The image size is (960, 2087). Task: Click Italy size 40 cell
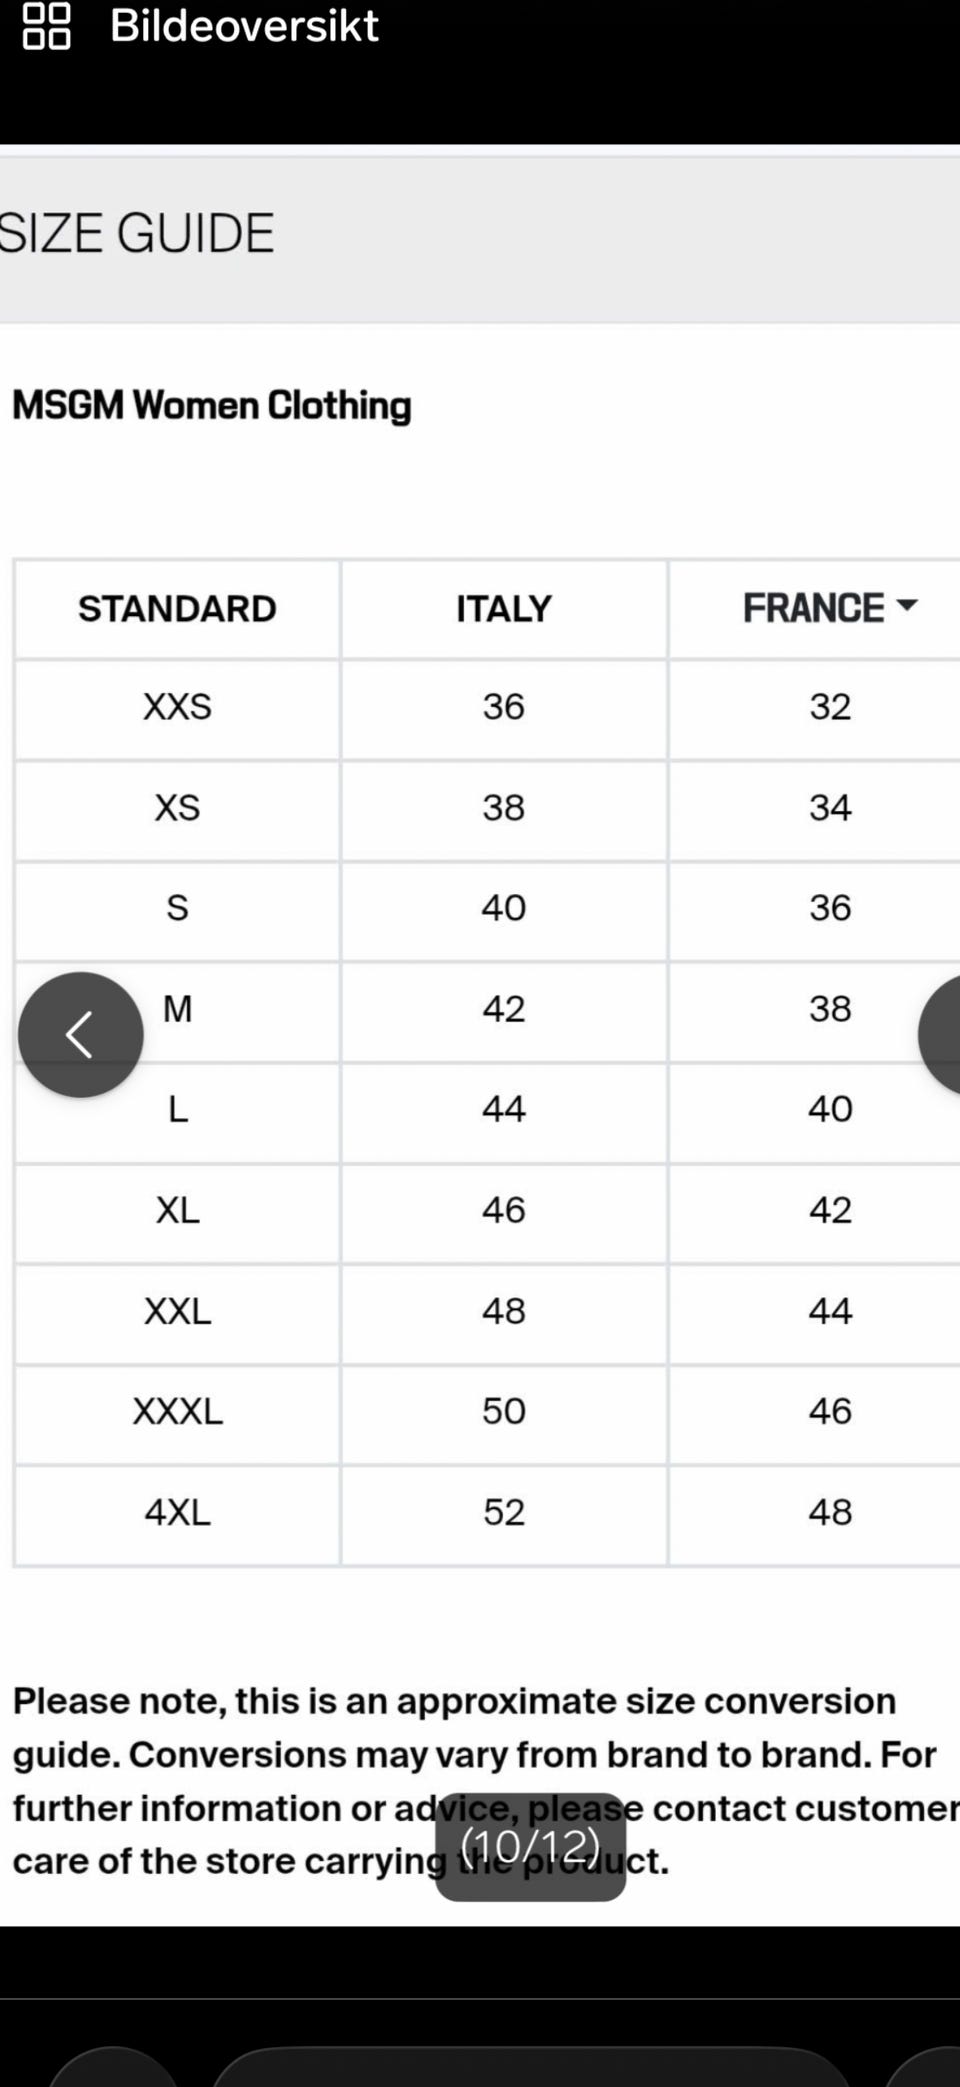tap(504, 910)
